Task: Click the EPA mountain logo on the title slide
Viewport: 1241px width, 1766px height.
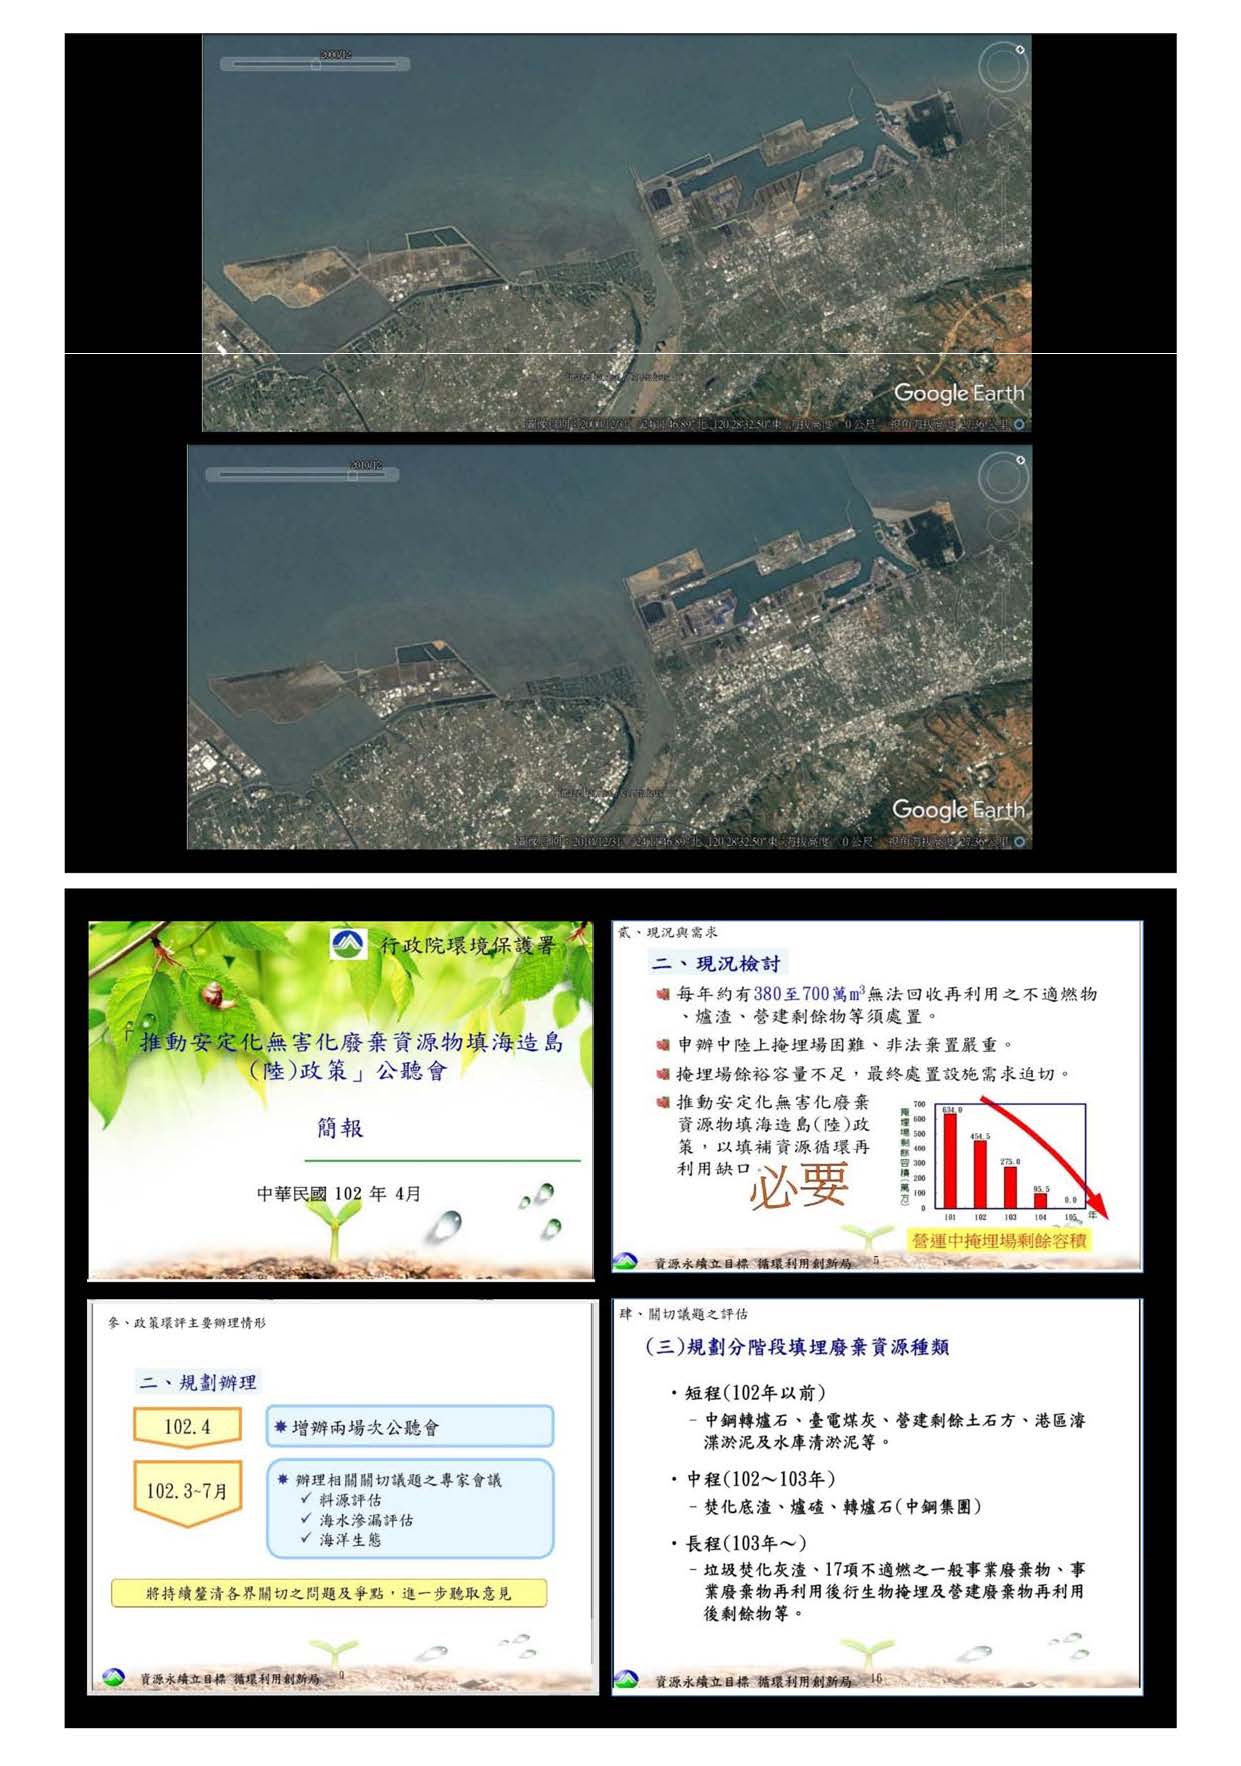Action: [349, 943]
